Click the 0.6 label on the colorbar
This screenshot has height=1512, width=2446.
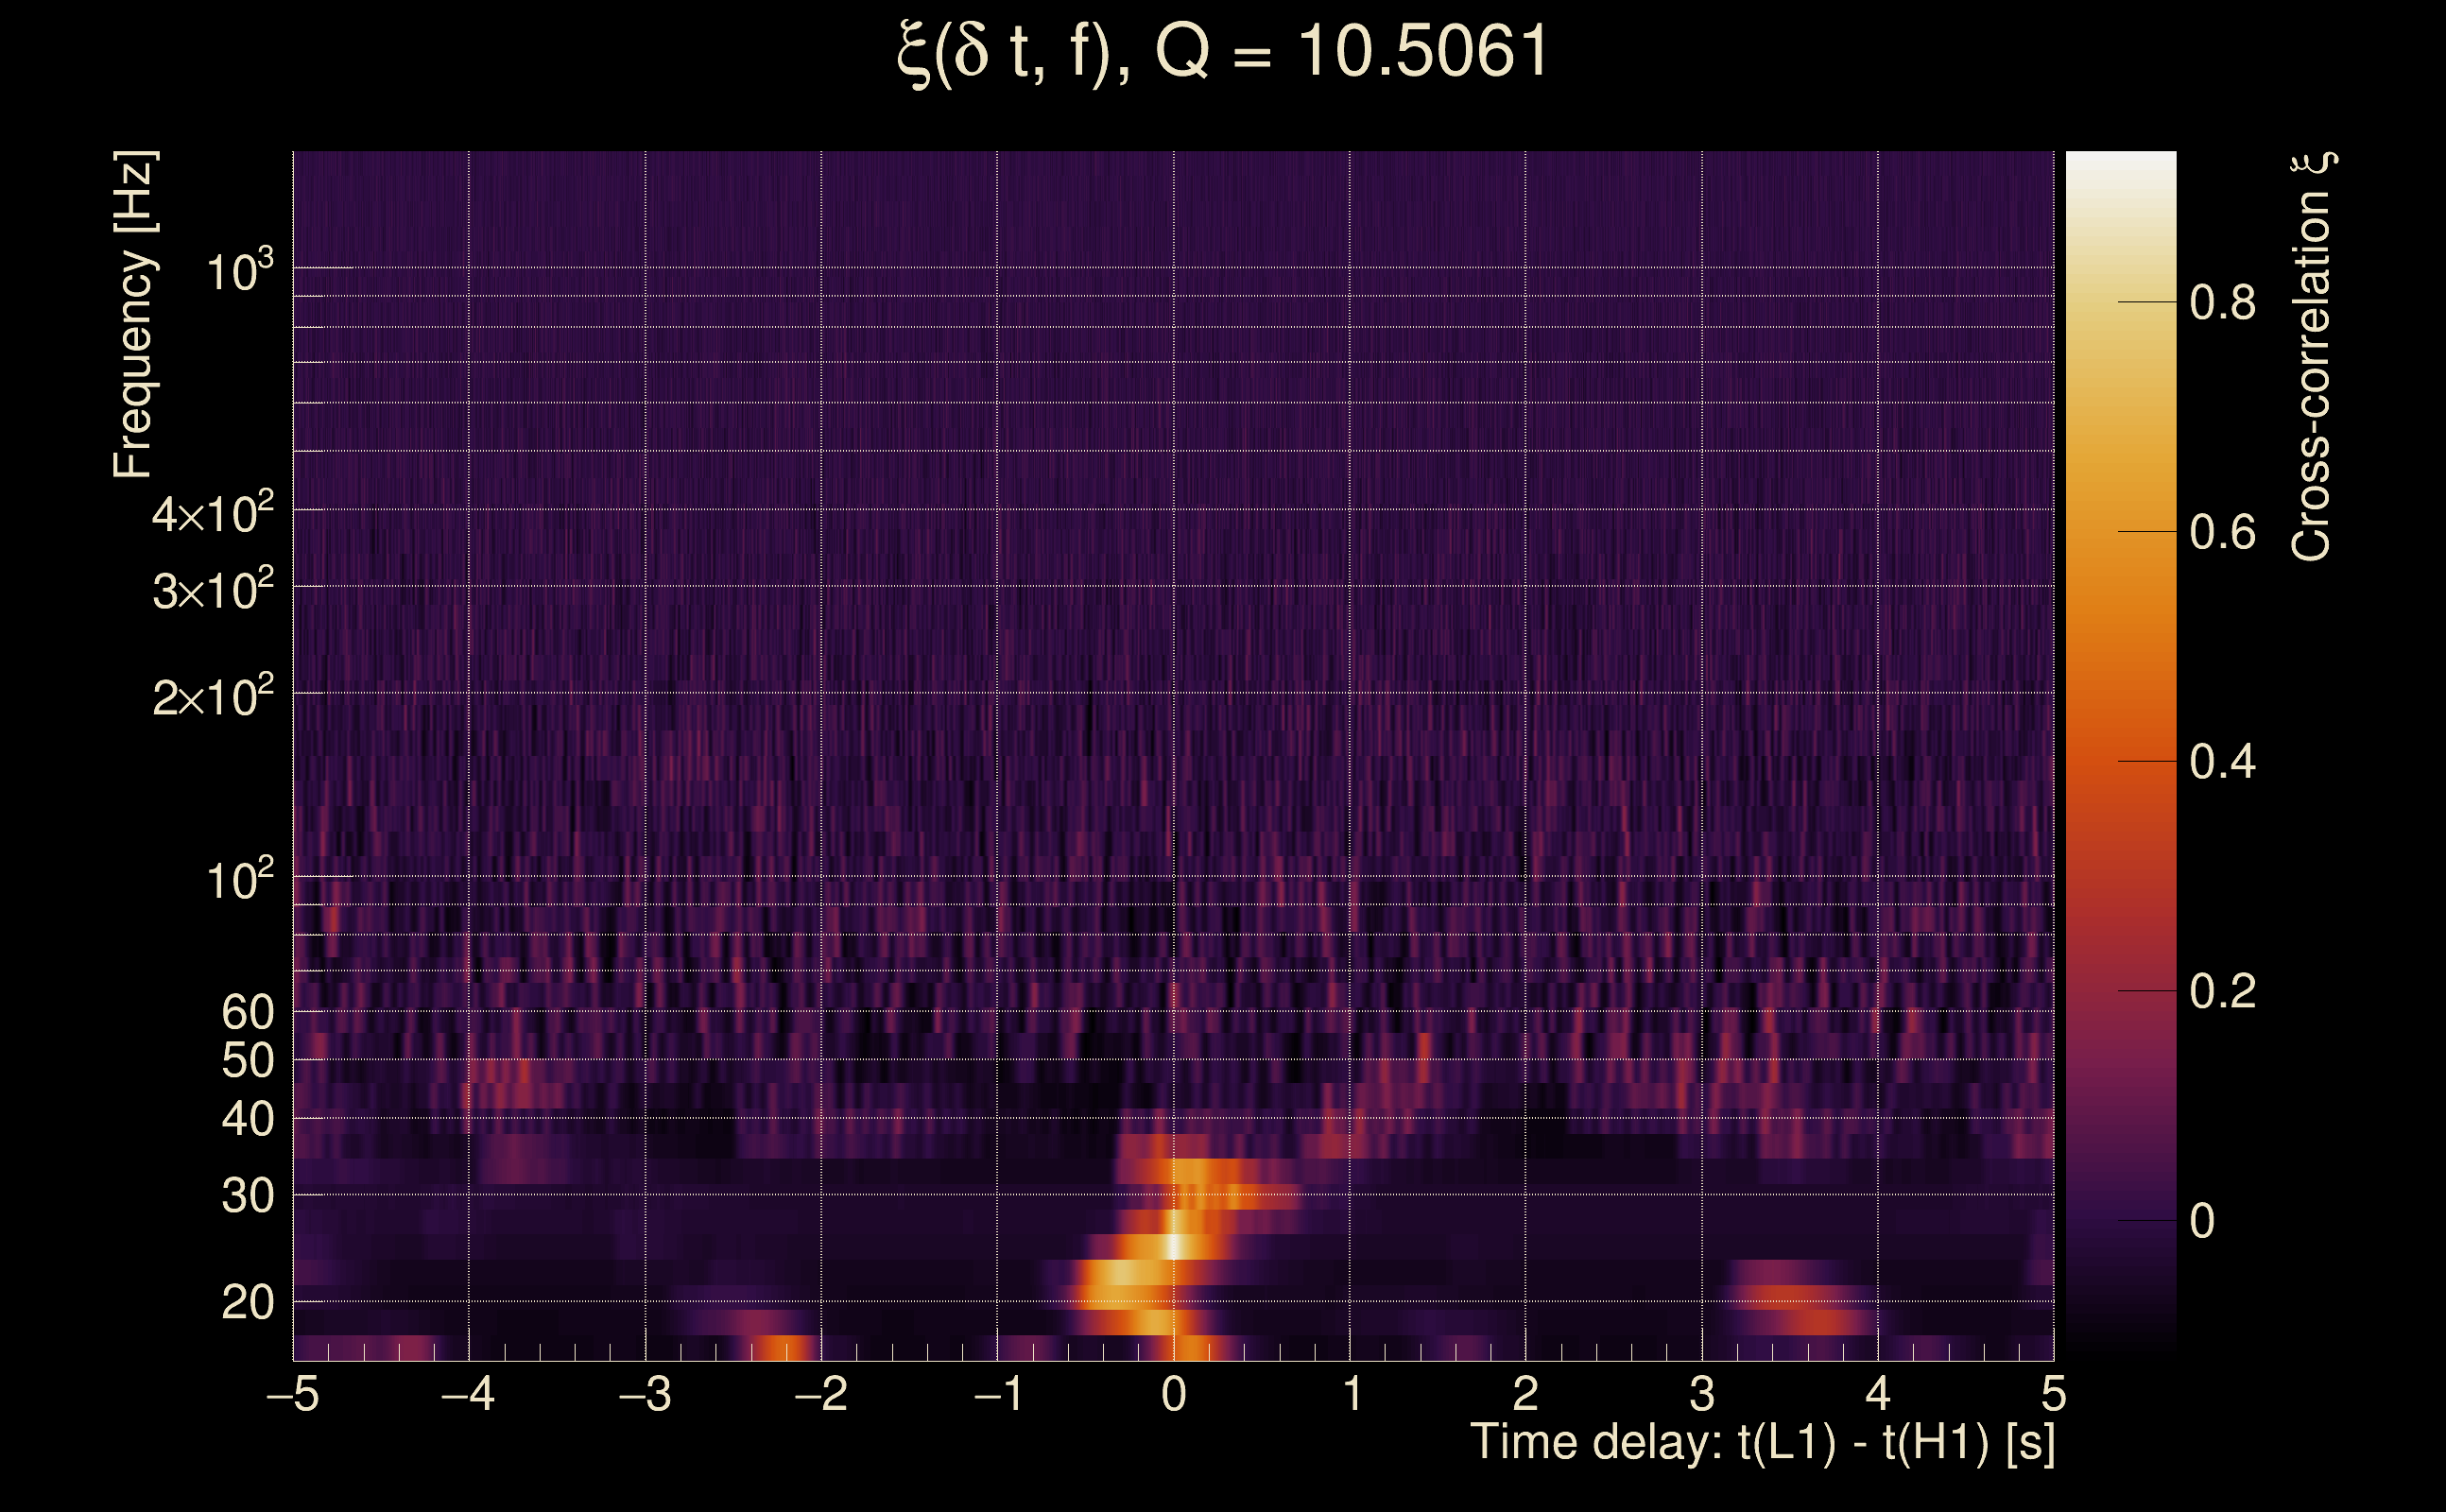[2221, 532]
